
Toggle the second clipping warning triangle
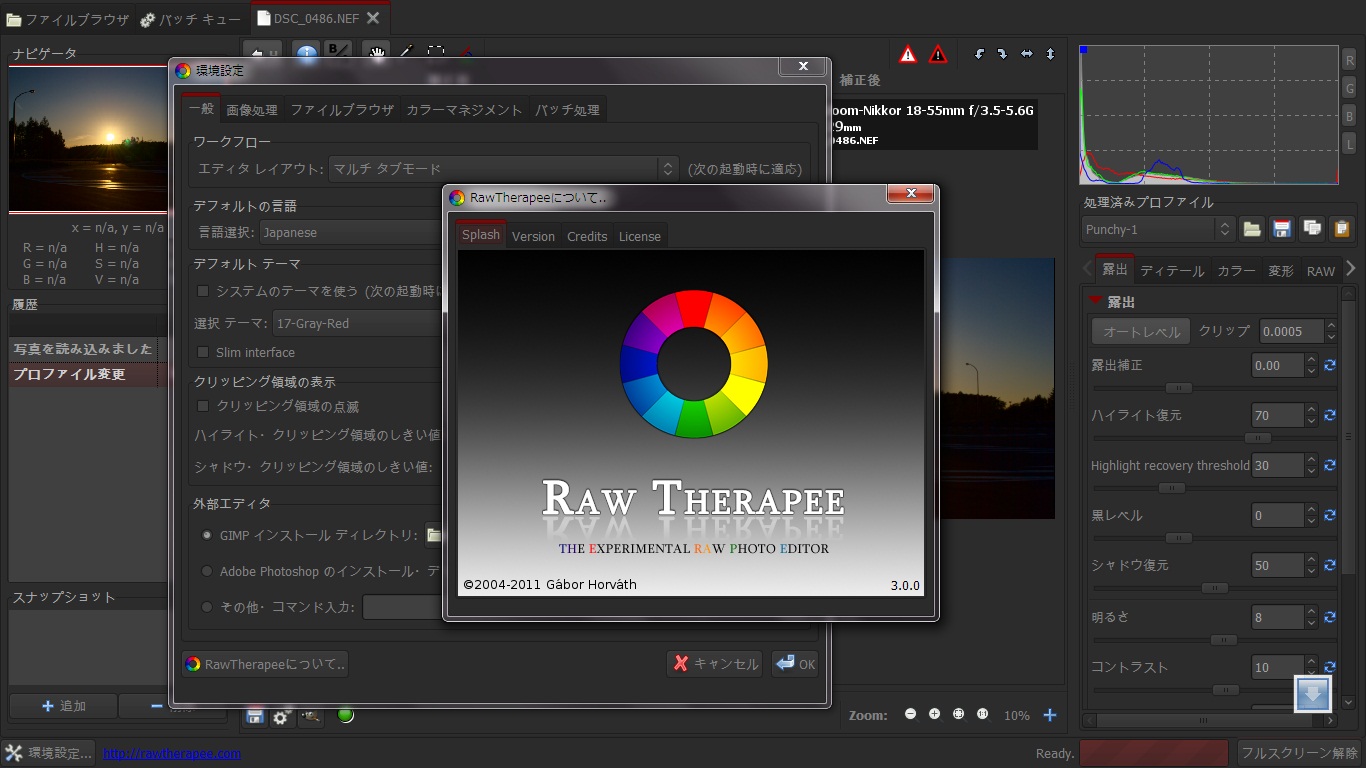[x=938, y=54]
